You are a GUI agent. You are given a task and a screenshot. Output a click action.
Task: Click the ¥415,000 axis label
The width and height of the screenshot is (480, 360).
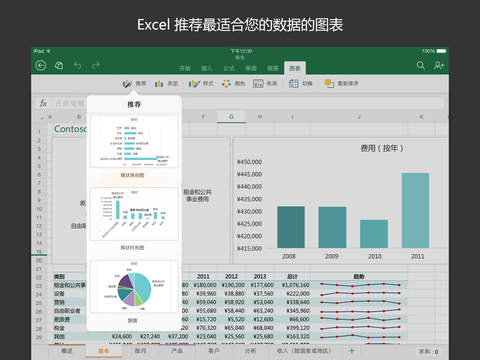coord(249,248)
